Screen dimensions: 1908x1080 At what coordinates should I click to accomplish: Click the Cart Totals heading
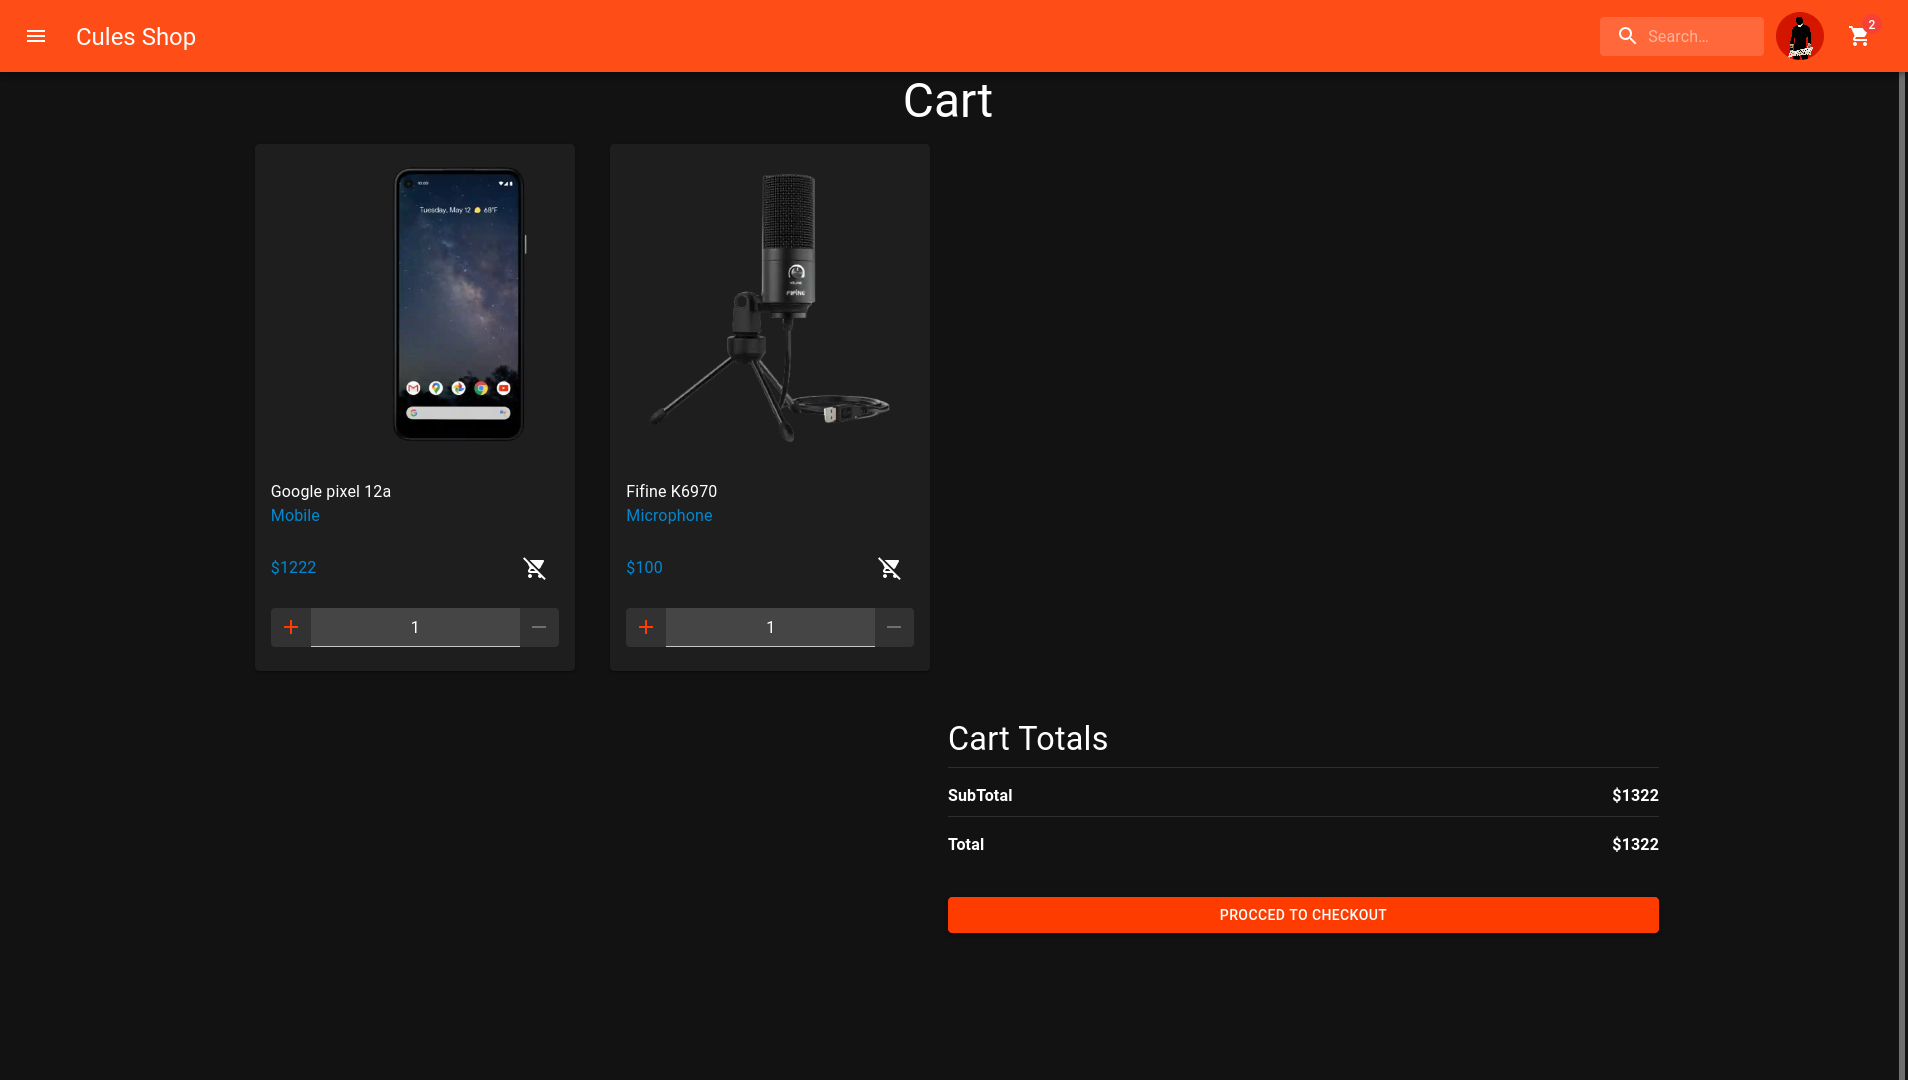click(1028, 738)
